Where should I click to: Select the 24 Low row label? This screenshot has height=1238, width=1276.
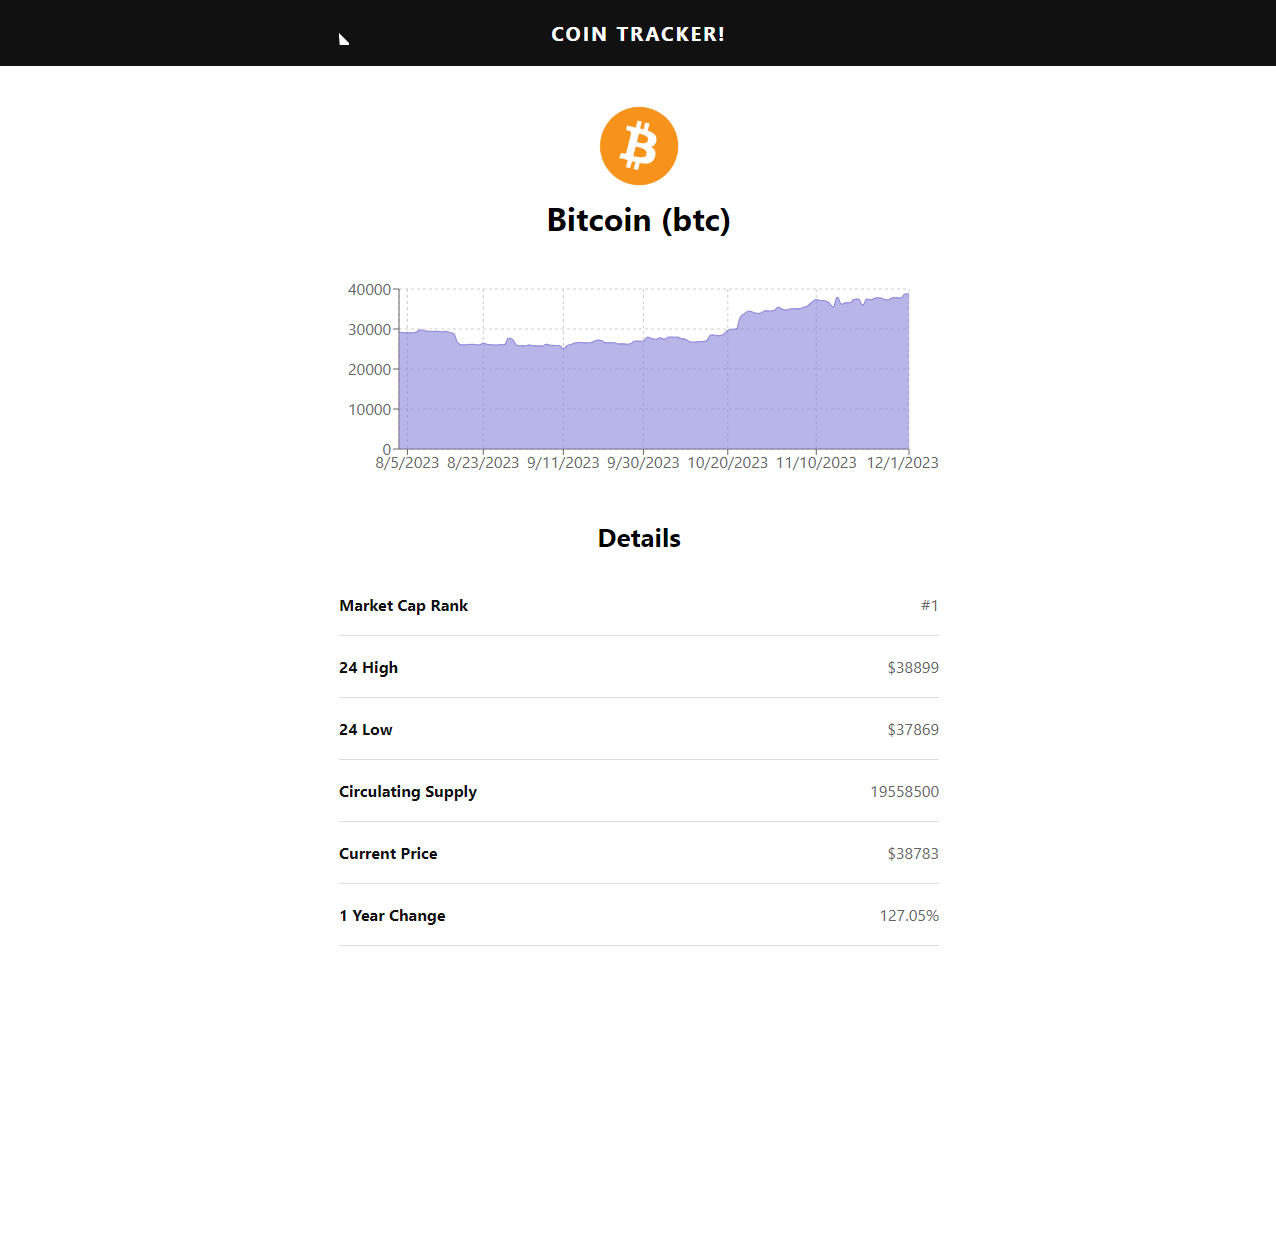[365, 730]
